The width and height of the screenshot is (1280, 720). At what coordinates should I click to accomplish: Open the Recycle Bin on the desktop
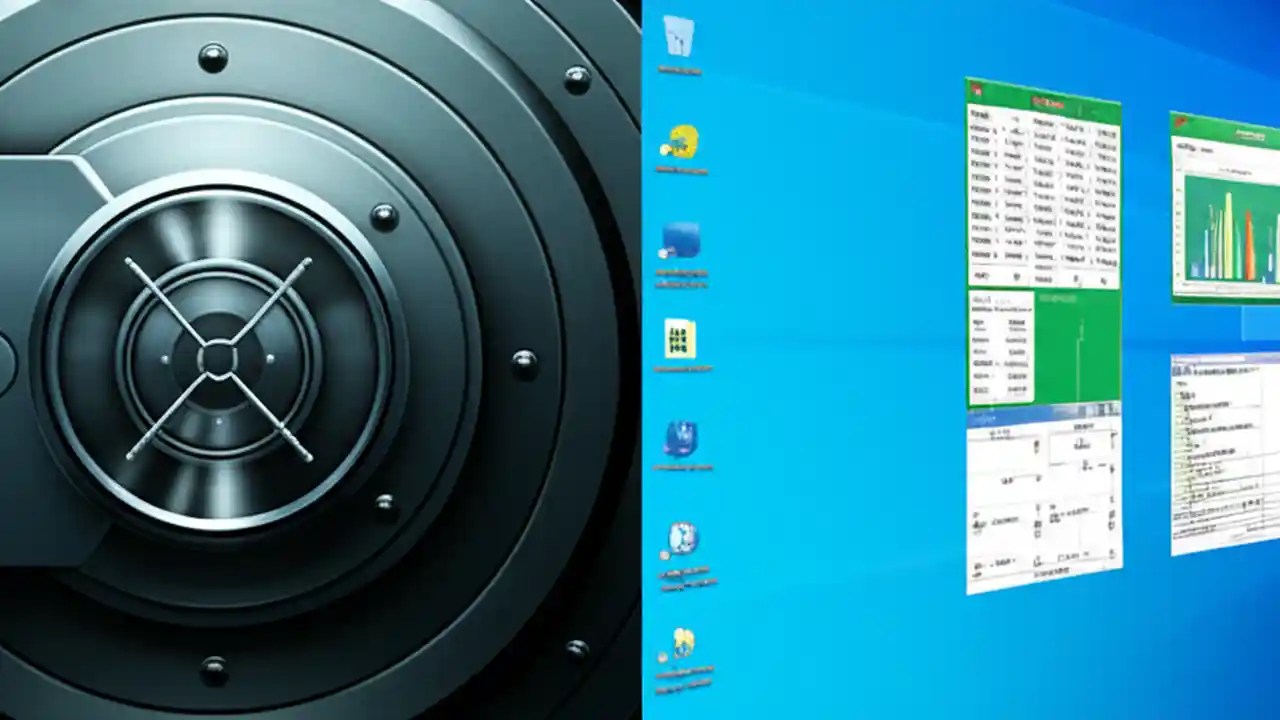[680, 40]
